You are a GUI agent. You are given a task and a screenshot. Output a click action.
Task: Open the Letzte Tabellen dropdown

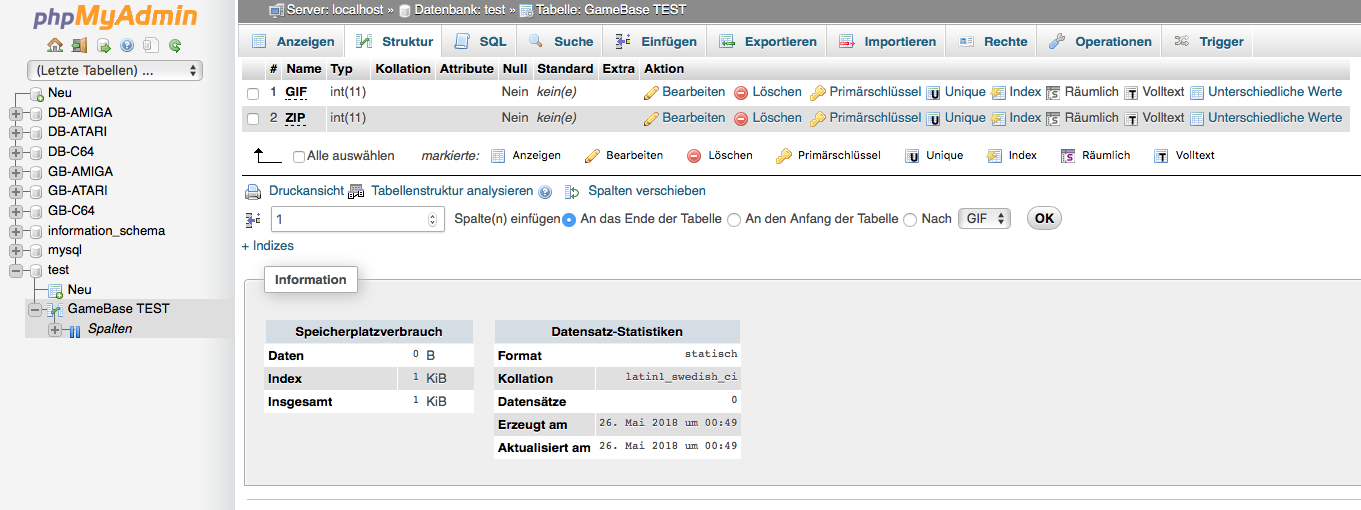tap(115, 71)
